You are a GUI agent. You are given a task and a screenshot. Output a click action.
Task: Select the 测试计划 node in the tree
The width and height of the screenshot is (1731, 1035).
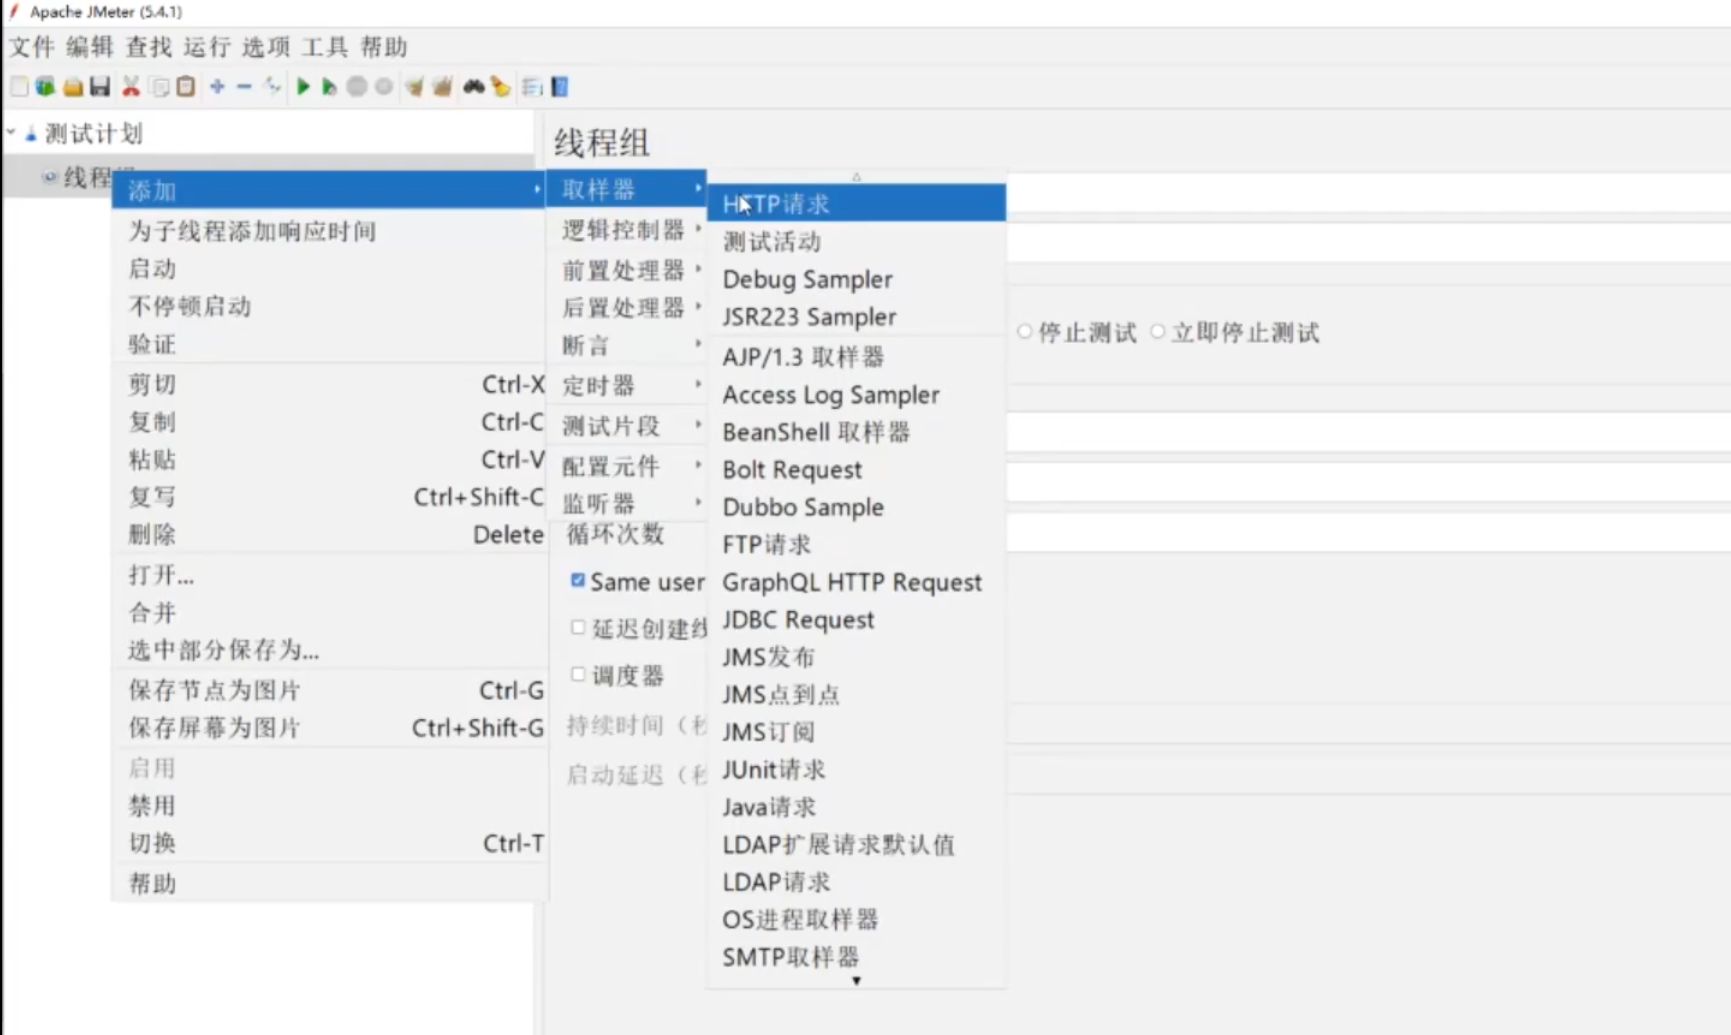coord(94,133)
